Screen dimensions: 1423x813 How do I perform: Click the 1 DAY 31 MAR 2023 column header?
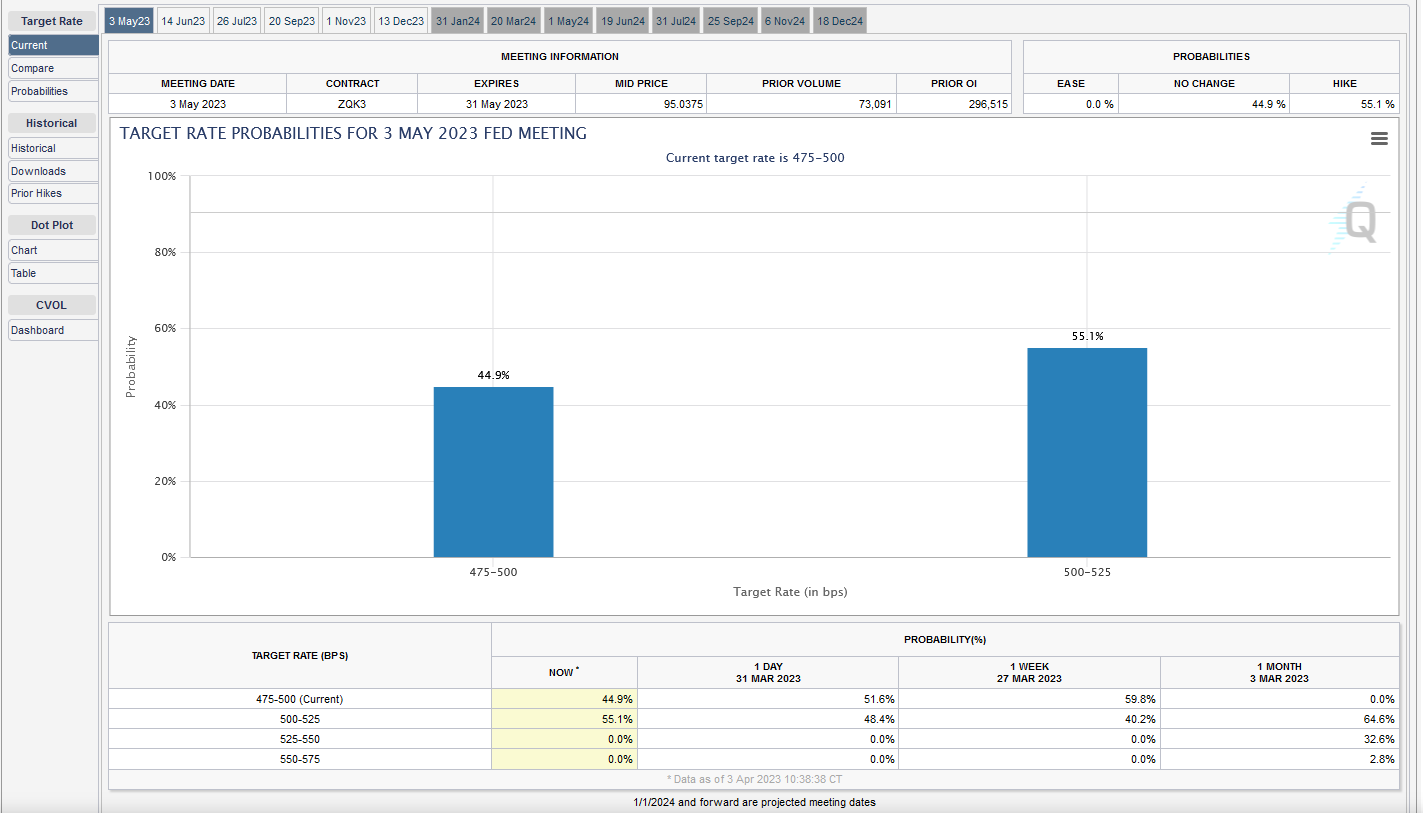click(768, 672)
